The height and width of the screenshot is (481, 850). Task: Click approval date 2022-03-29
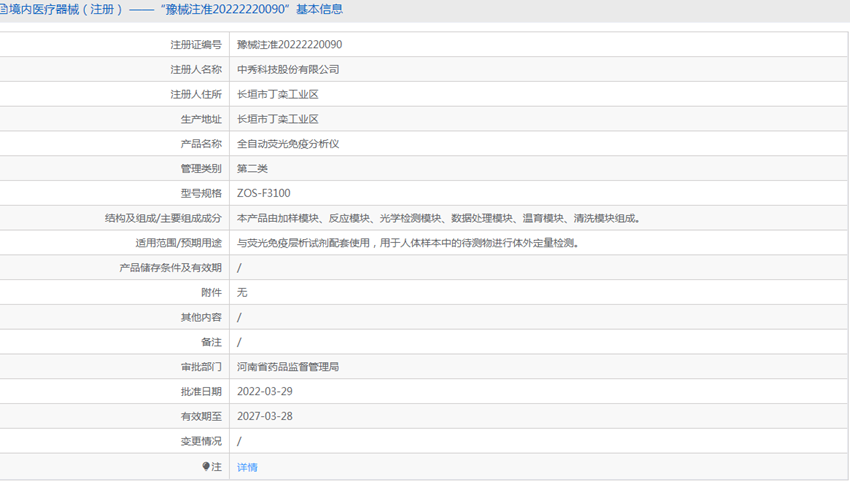click(265, 392)
